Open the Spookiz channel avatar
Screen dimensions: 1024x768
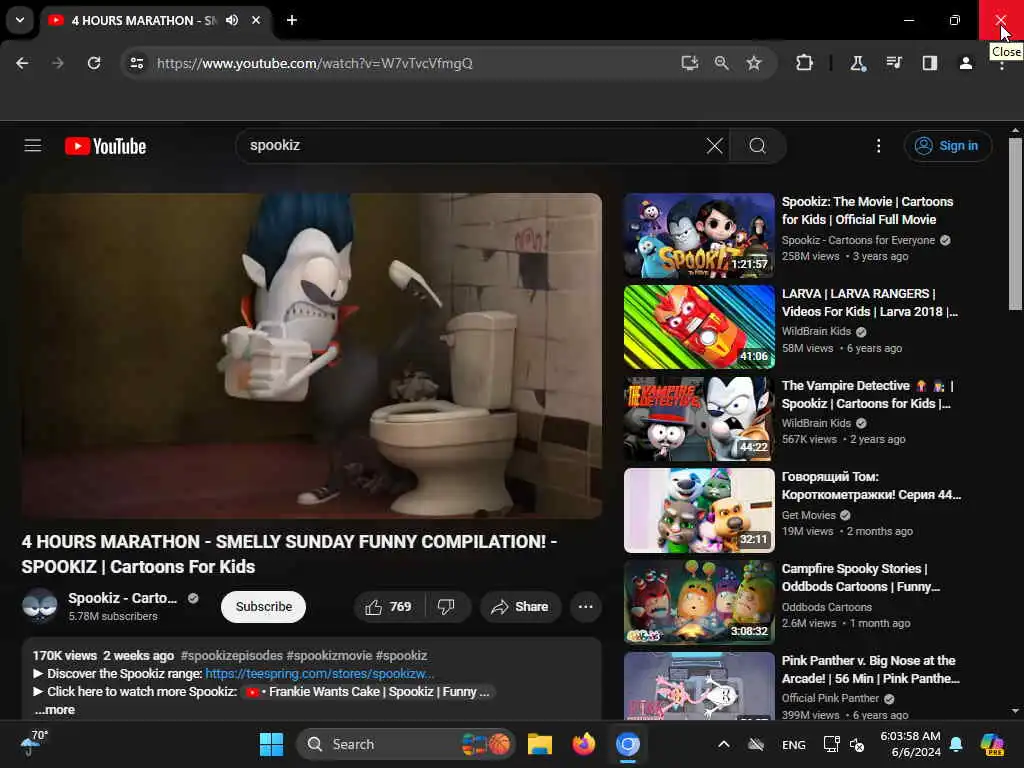click(x=40, y=605)
